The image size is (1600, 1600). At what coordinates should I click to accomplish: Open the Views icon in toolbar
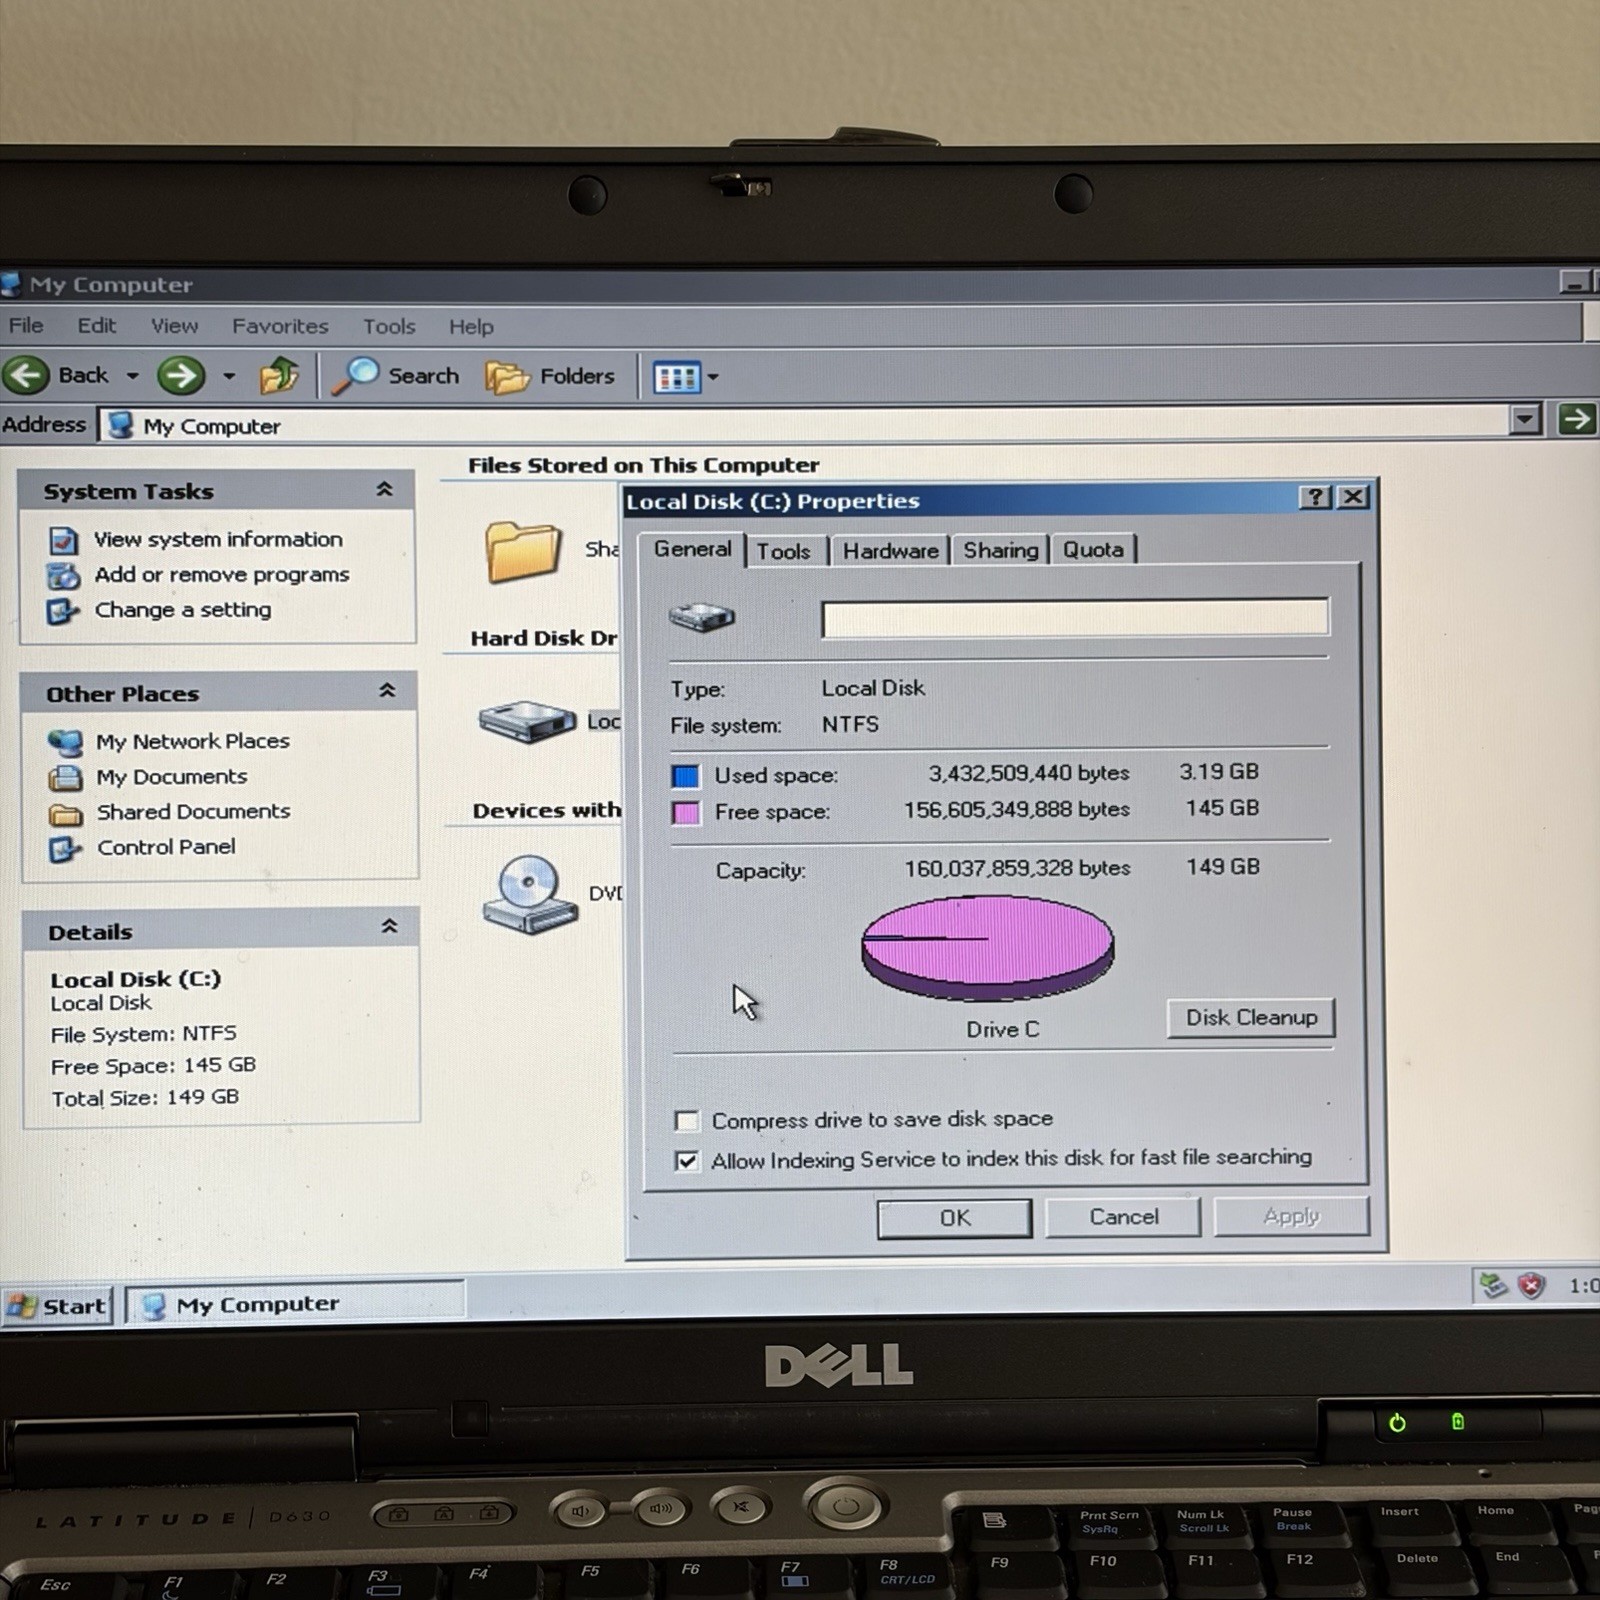pyautogui.click(x=677, y=378)
